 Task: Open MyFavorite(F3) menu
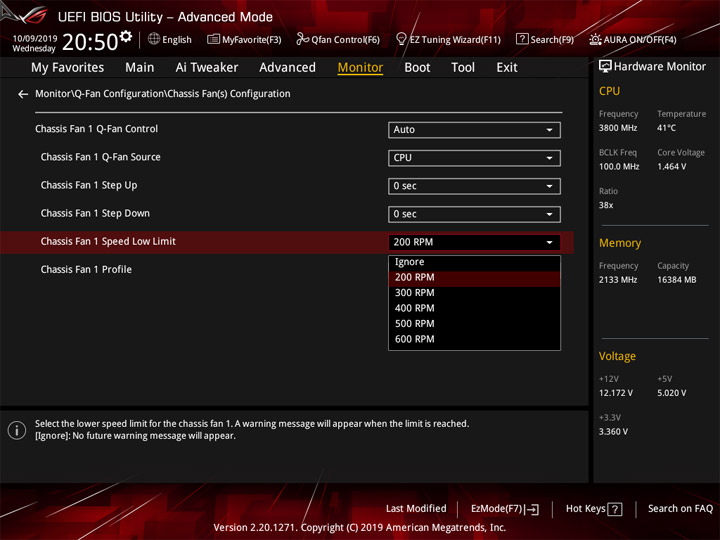[244, 39]
